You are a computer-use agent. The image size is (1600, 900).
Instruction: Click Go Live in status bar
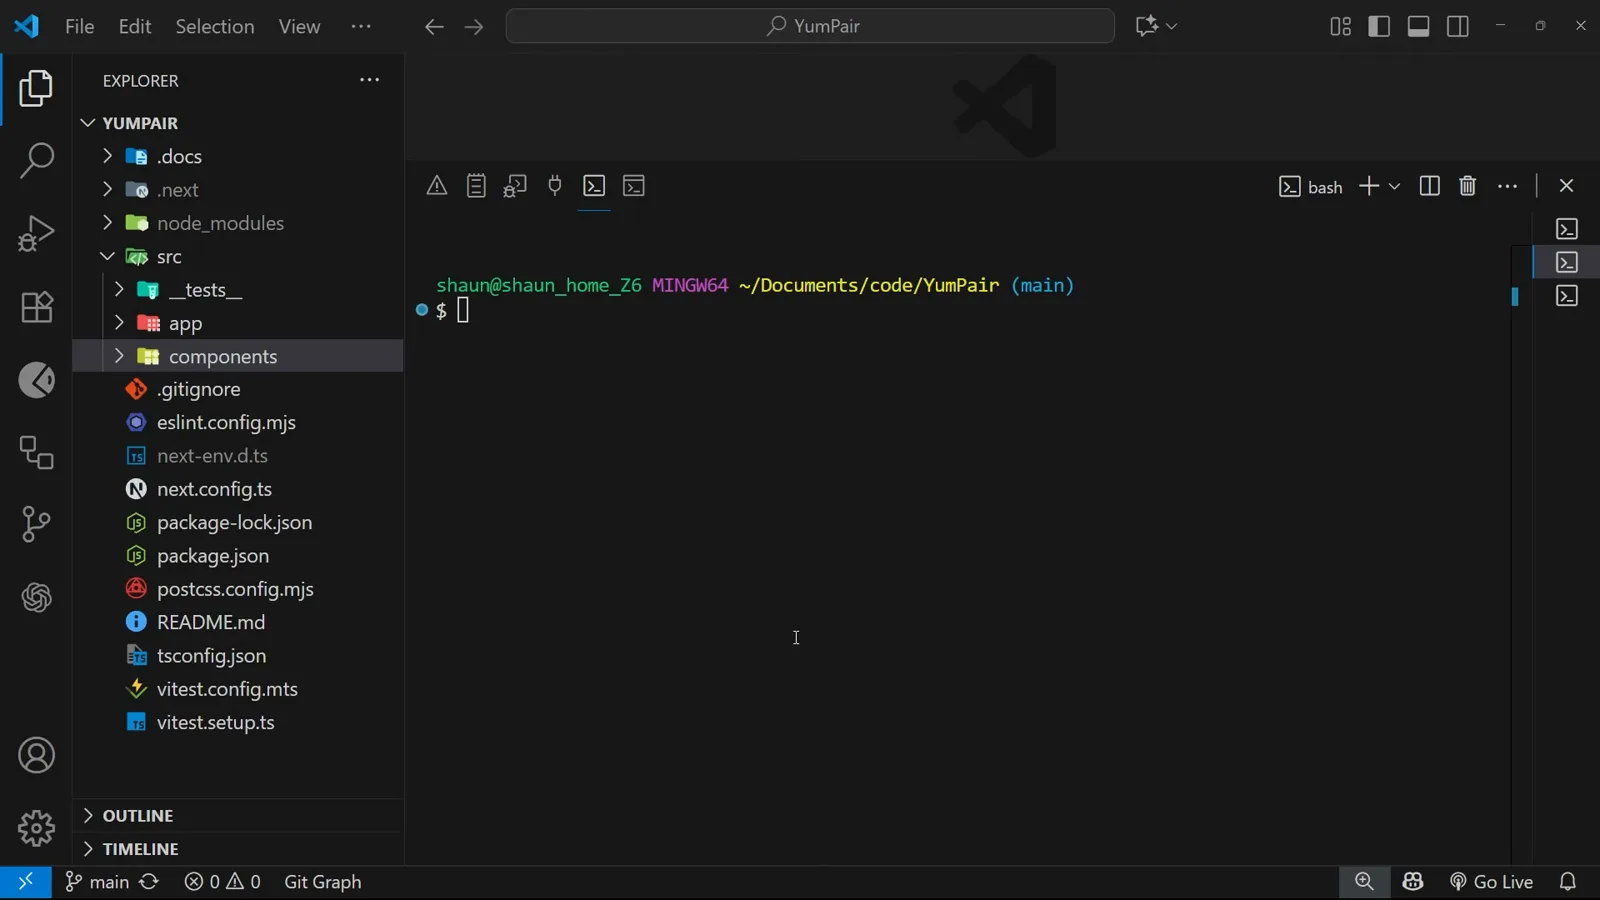(x=1491, y=882)
